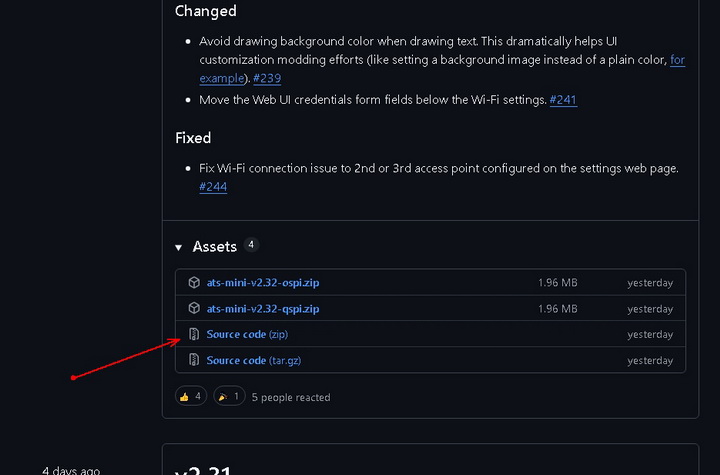Image resolution: width=720 pixels, height=475 pixels.
Task: Click package icon beside ats-mini-v2.32-qspi.zip
Action: (194, 308)
